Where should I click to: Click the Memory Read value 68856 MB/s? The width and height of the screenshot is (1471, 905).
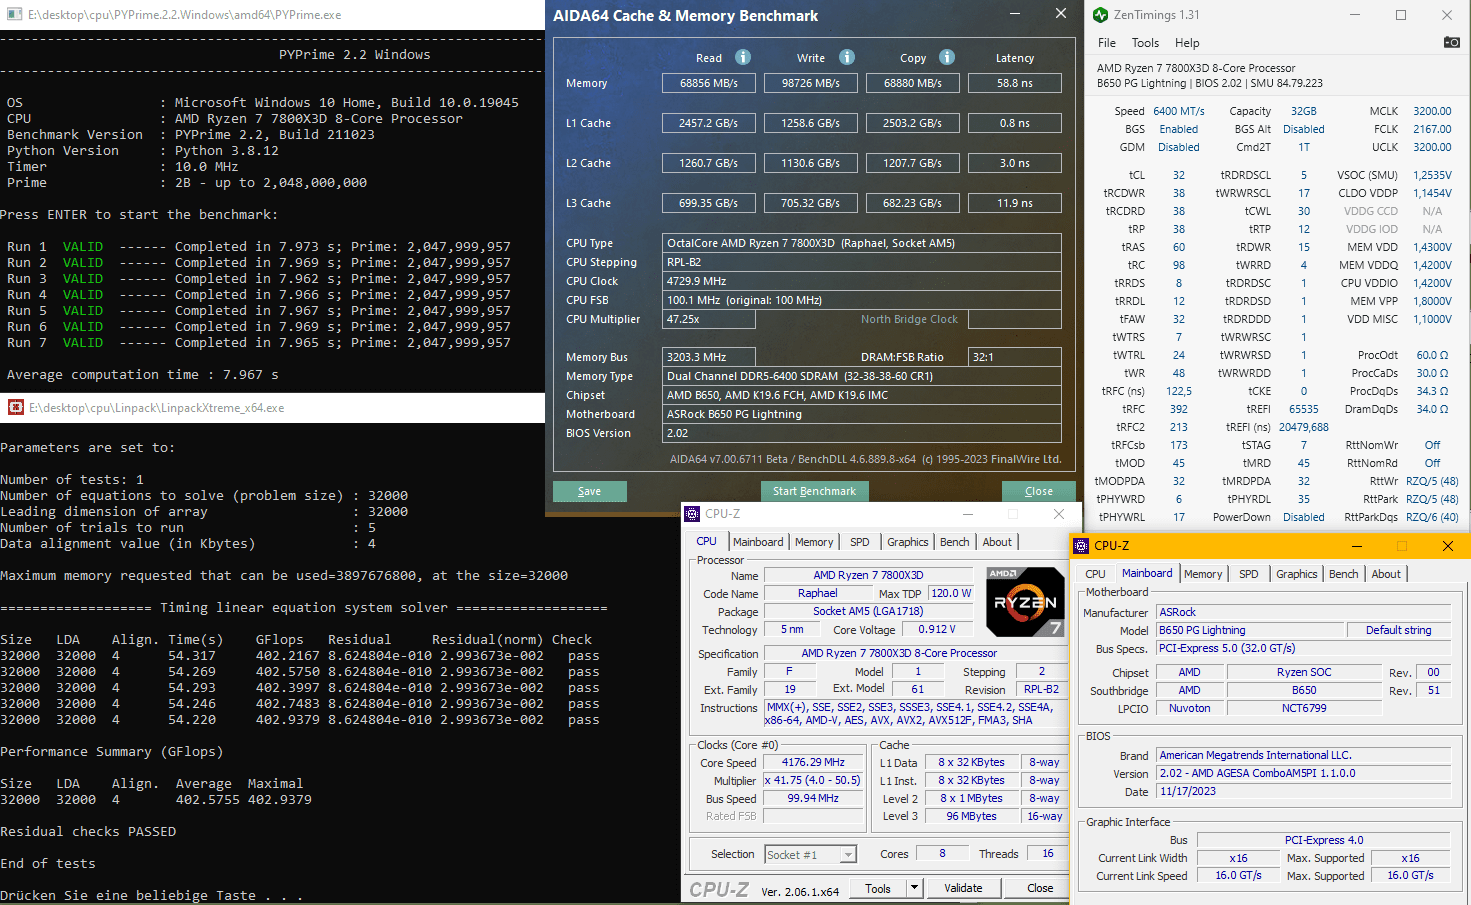click(709, 83)
